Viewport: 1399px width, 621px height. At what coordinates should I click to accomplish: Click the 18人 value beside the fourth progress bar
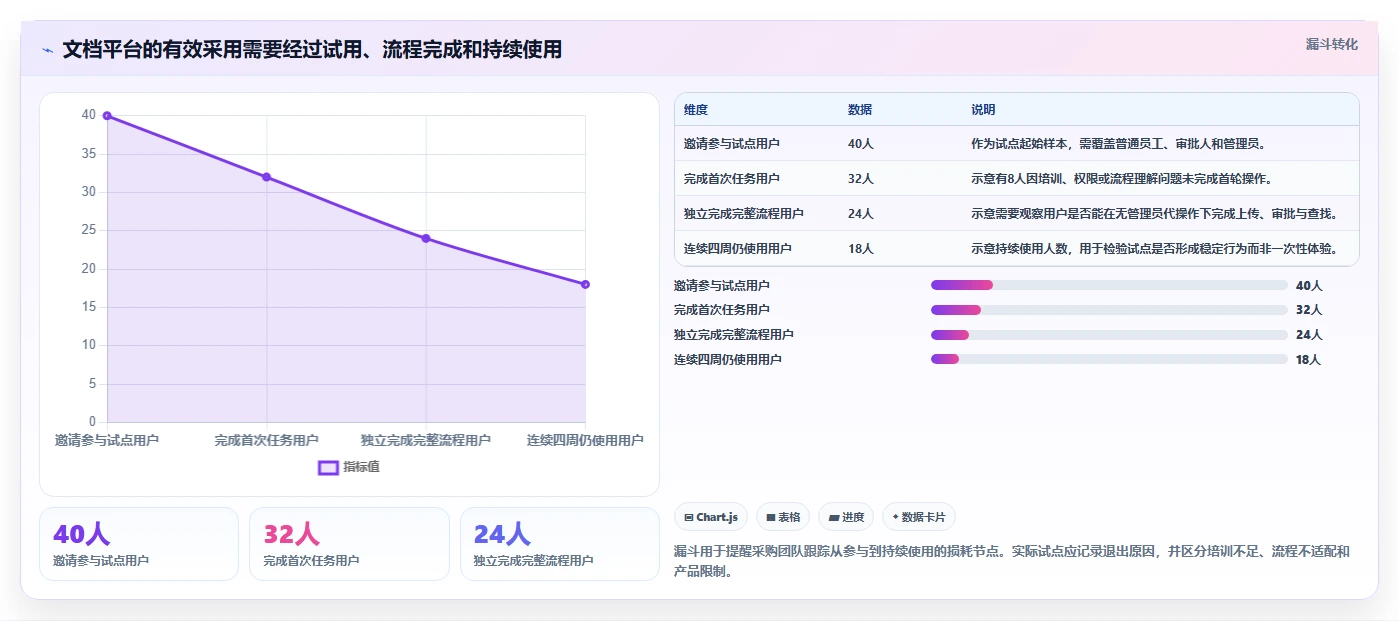(x=1309, y=360)
